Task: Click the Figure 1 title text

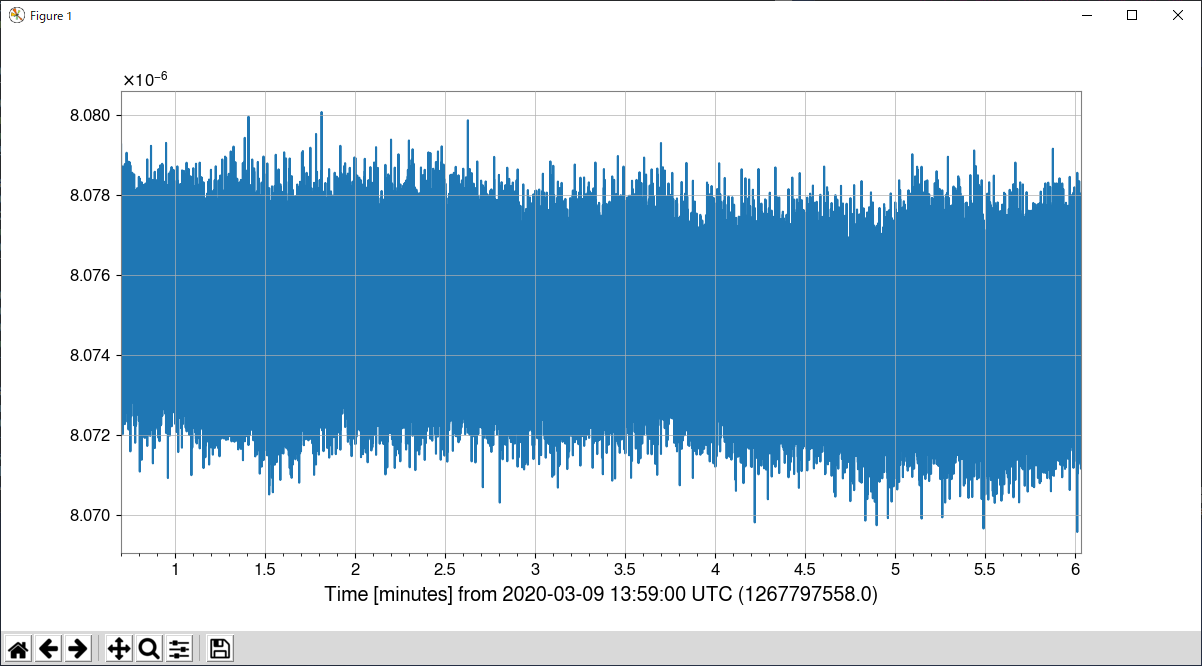Action: coord(51,16)
